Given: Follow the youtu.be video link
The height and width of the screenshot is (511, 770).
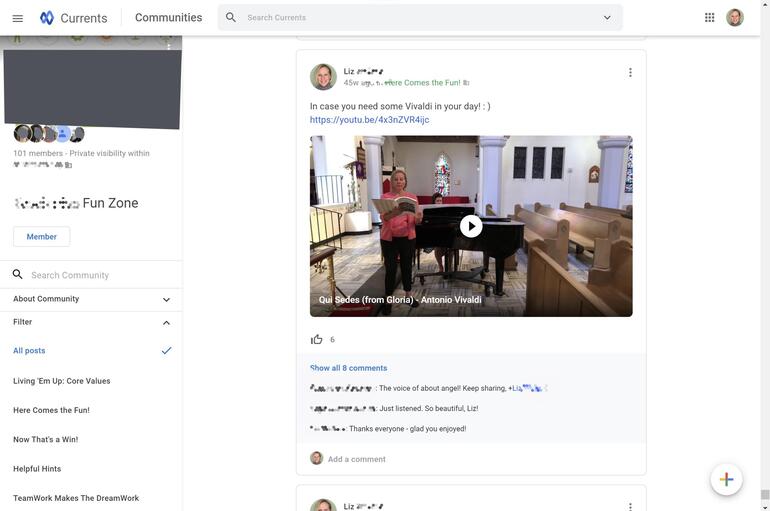Looking at the screenshot, I should click(369, 120).
